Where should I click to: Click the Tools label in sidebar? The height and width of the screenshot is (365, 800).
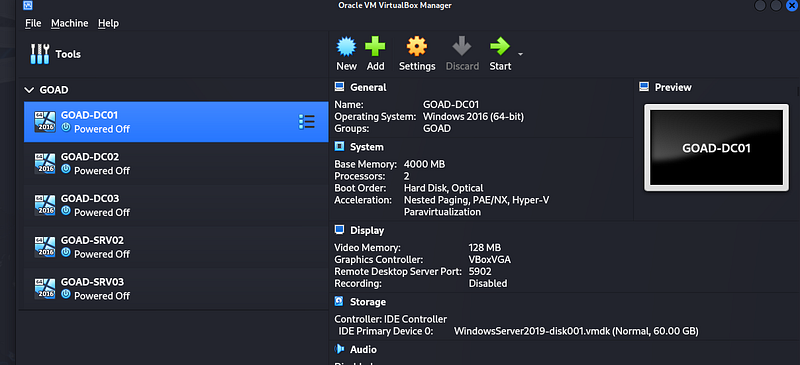(68, 54)
